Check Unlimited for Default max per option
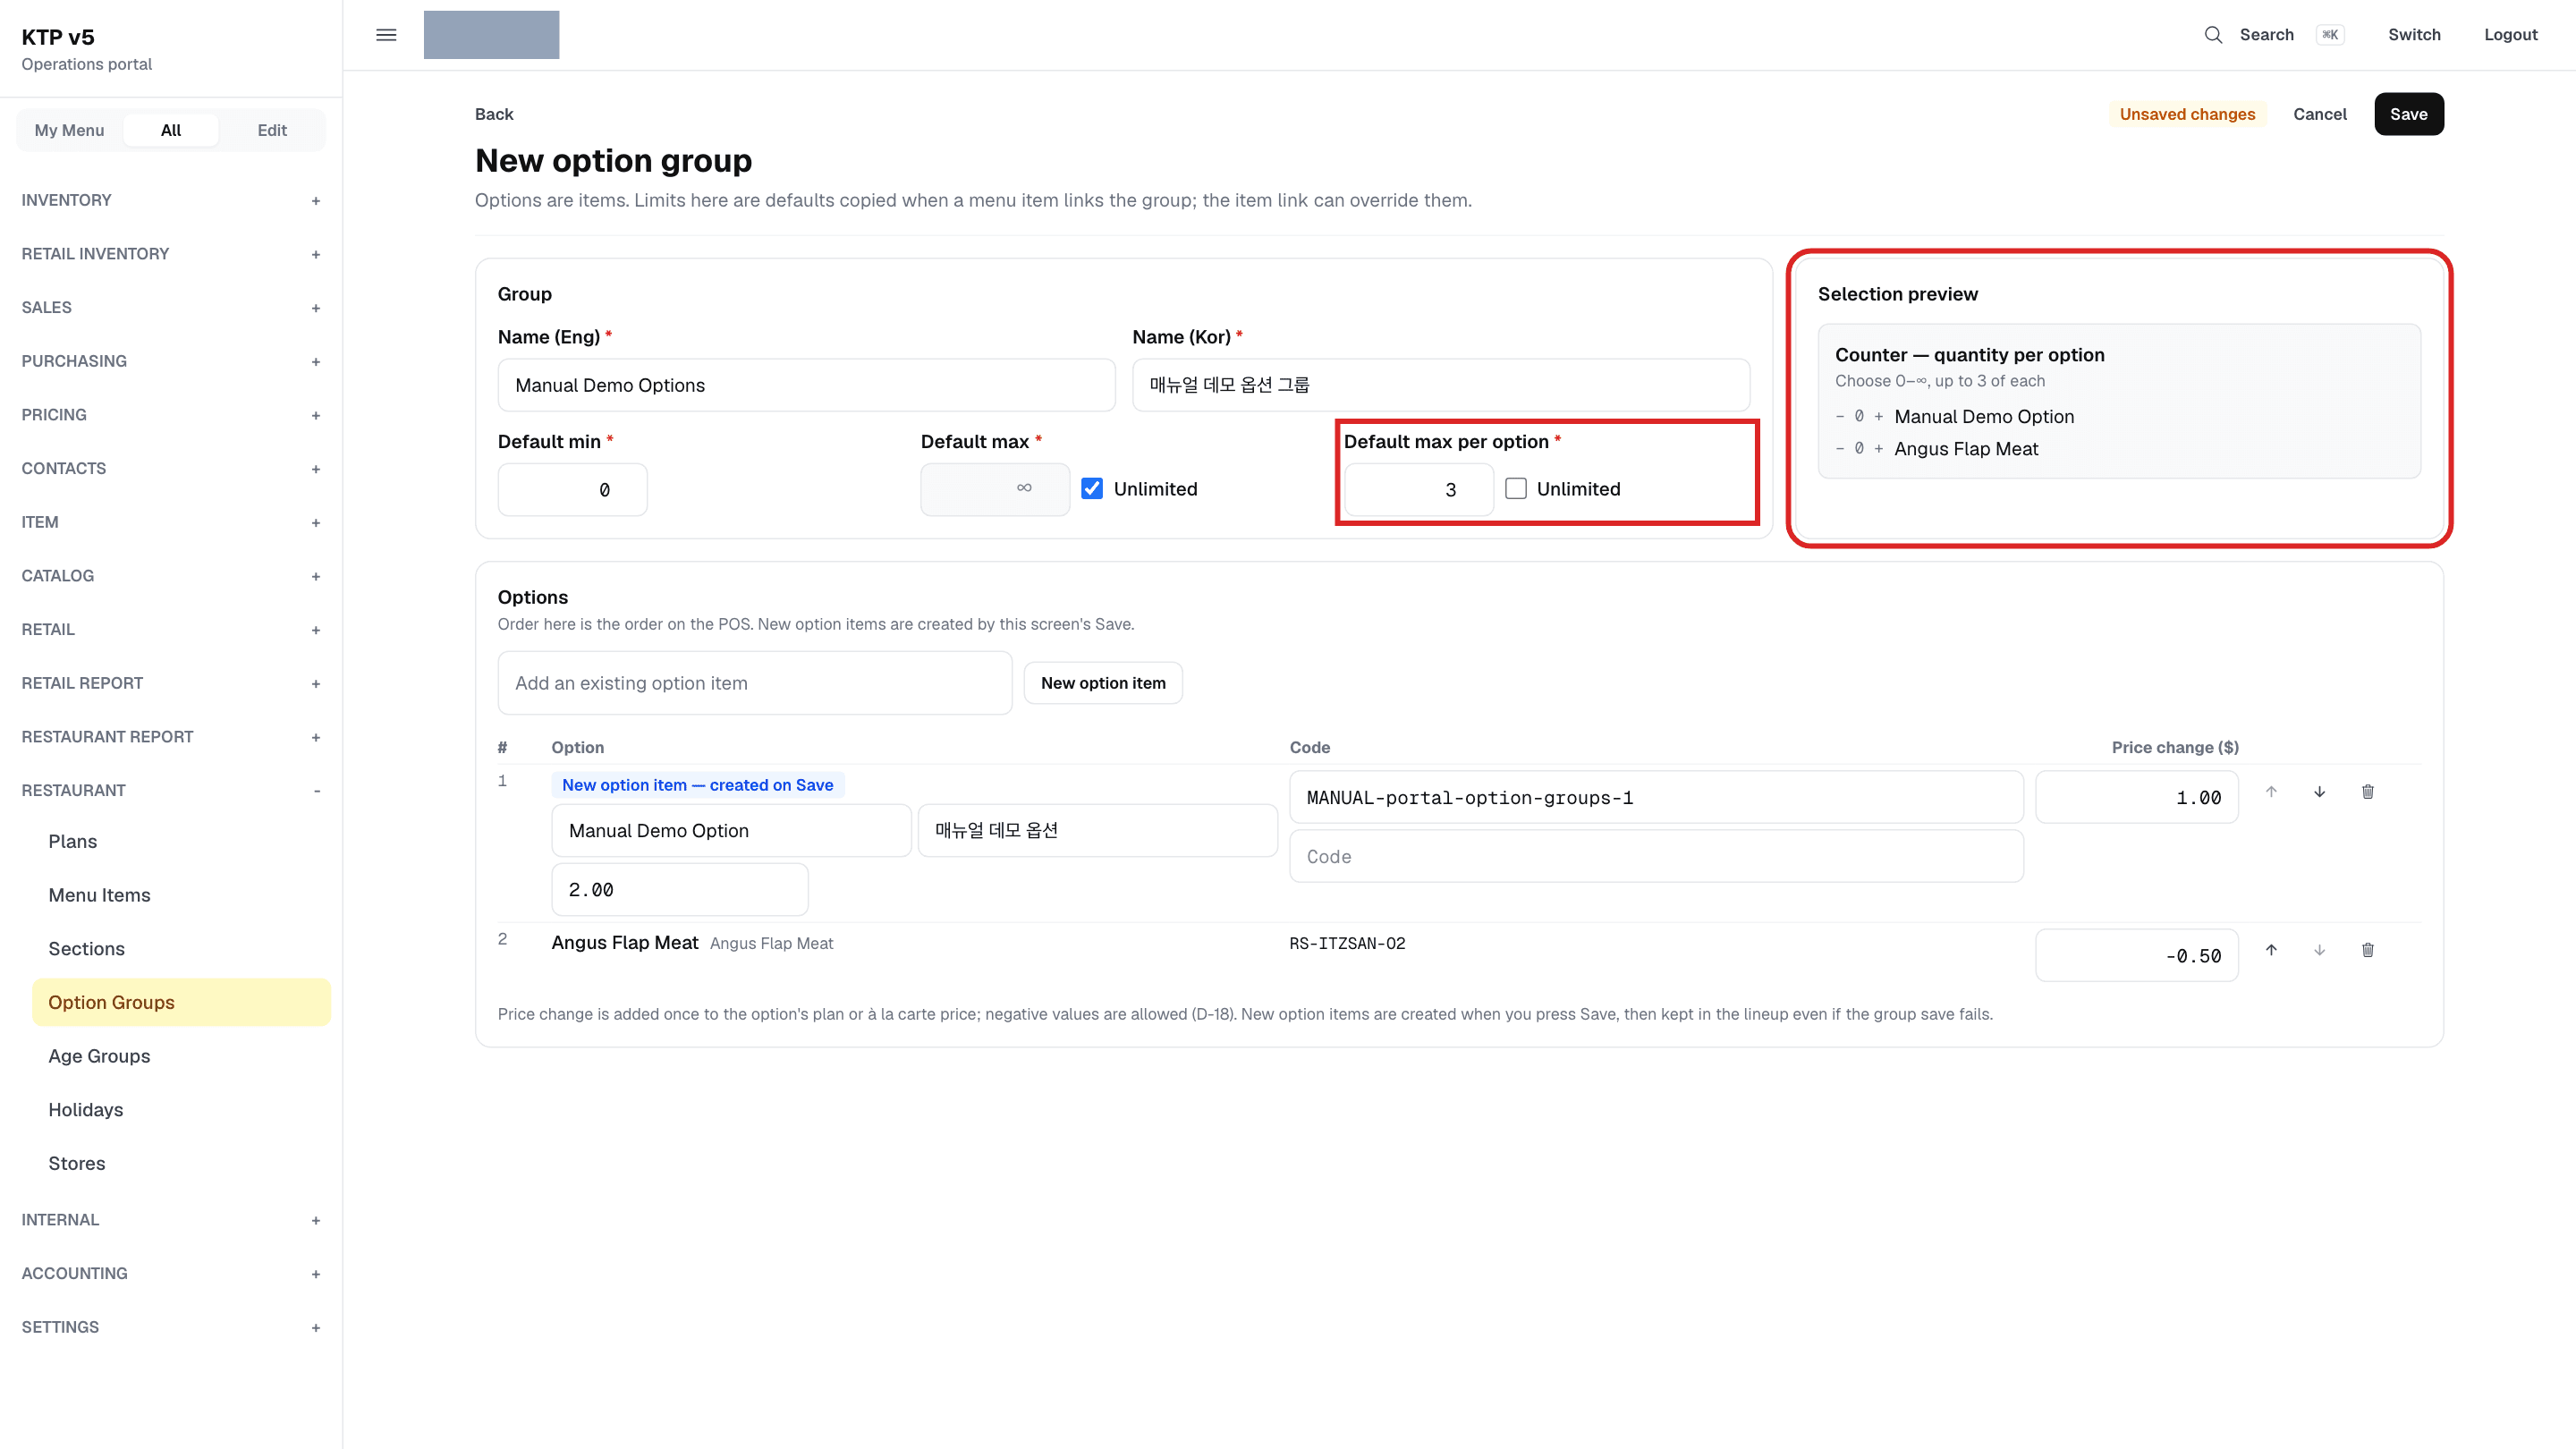The height and width of the screenshot is (1449, 2576). click(x=1516, y=489)
